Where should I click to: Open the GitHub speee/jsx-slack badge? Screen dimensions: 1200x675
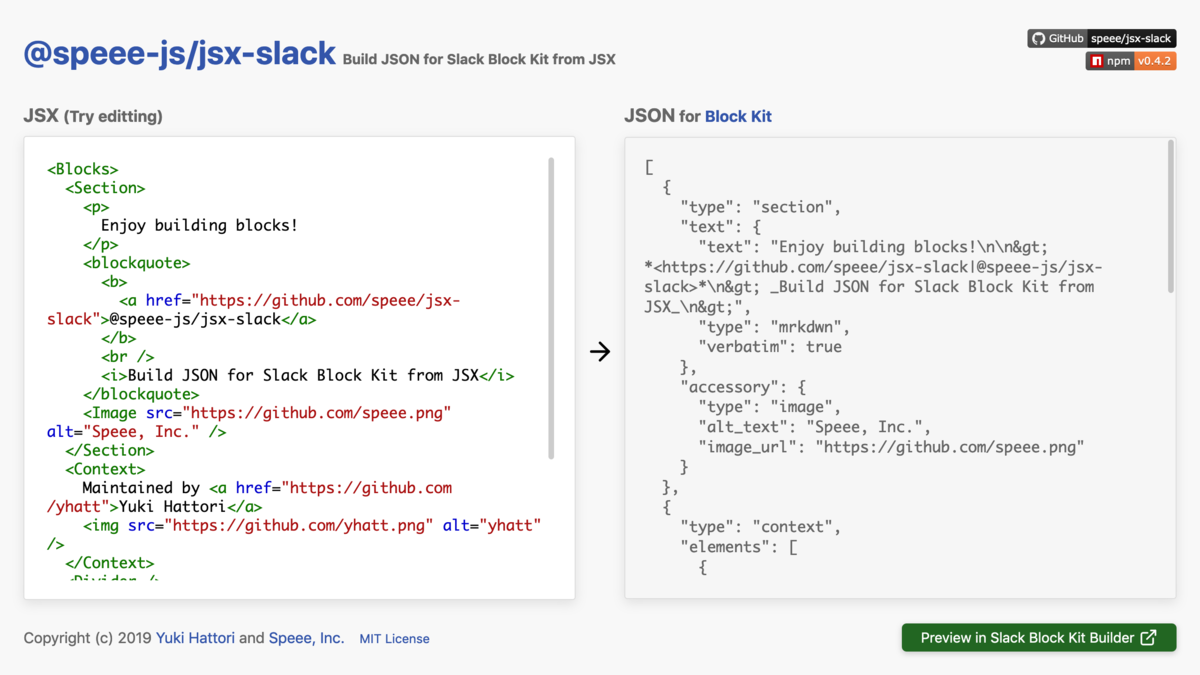pos(1101,39)
